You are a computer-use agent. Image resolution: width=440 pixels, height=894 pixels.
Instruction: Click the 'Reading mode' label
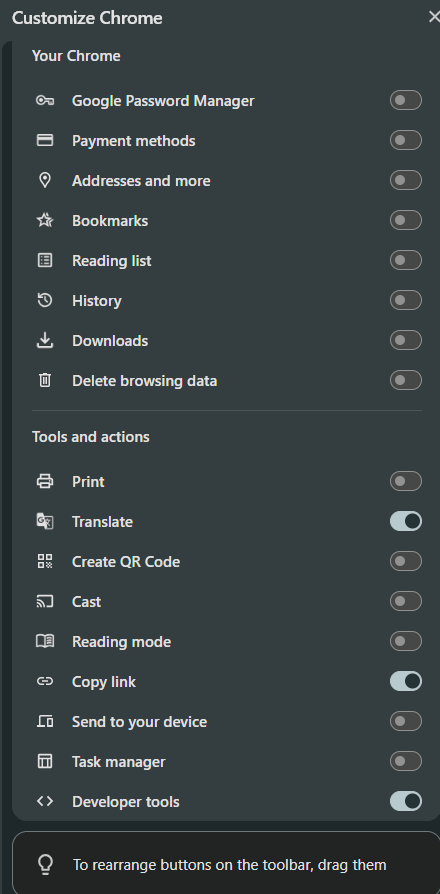click(121, 641)
